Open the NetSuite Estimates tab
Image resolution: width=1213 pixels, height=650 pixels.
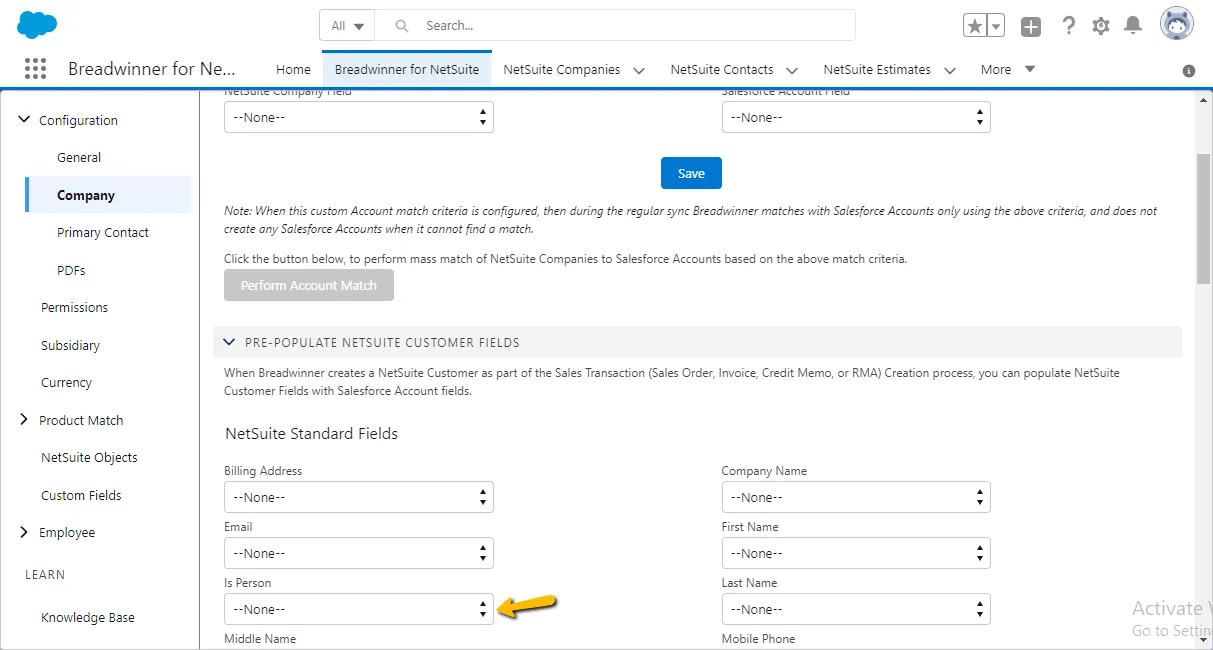(877, 70)
